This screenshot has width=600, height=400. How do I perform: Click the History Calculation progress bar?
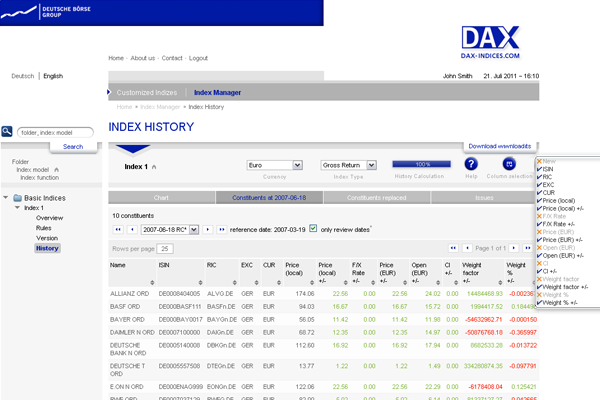click(x=422, y=164)
